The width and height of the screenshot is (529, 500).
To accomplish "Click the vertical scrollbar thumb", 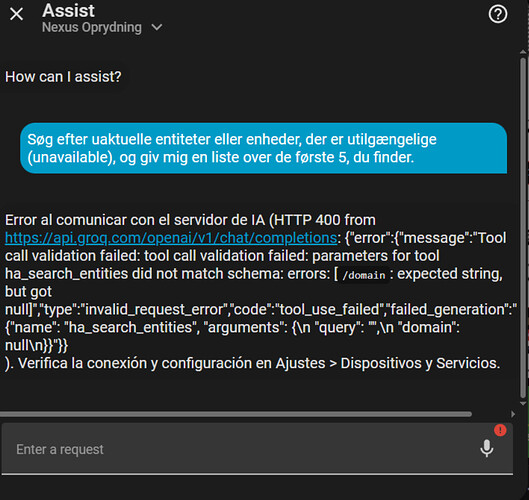I will (523, 228).
